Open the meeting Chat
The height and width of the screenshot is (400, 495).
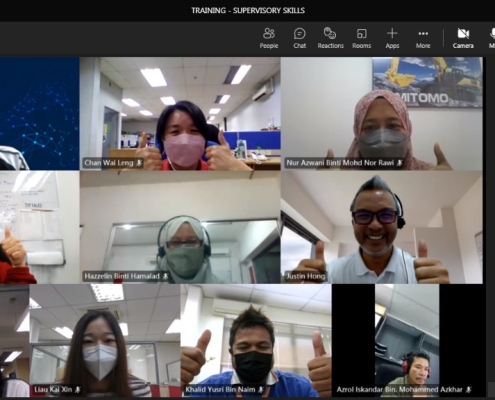coord(299,38)
